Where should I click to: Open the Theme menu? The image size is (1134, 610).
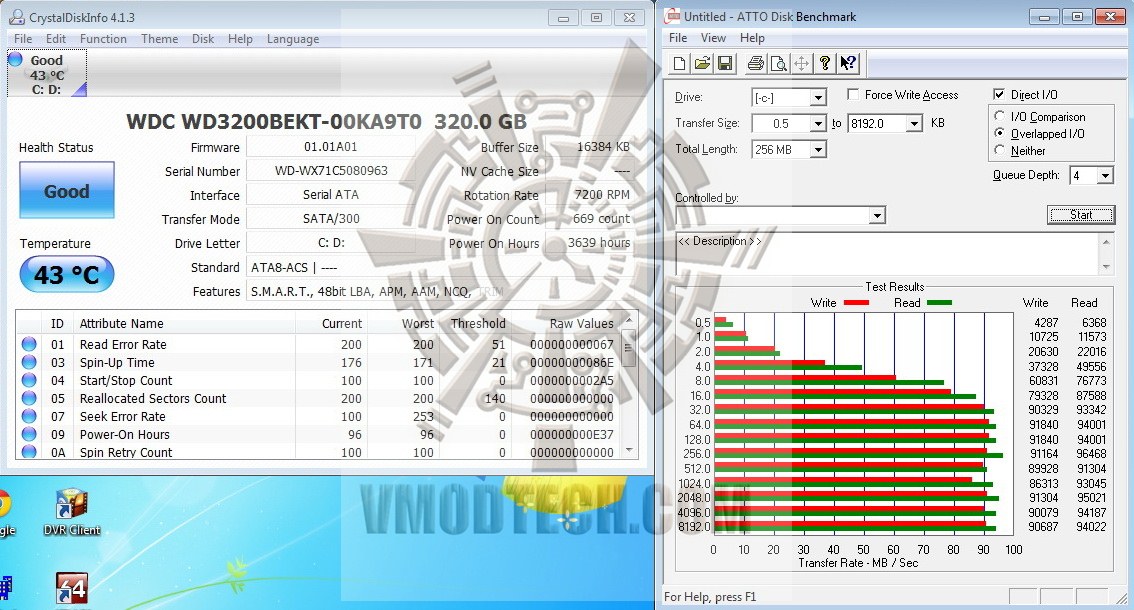[x=160, y=38]
